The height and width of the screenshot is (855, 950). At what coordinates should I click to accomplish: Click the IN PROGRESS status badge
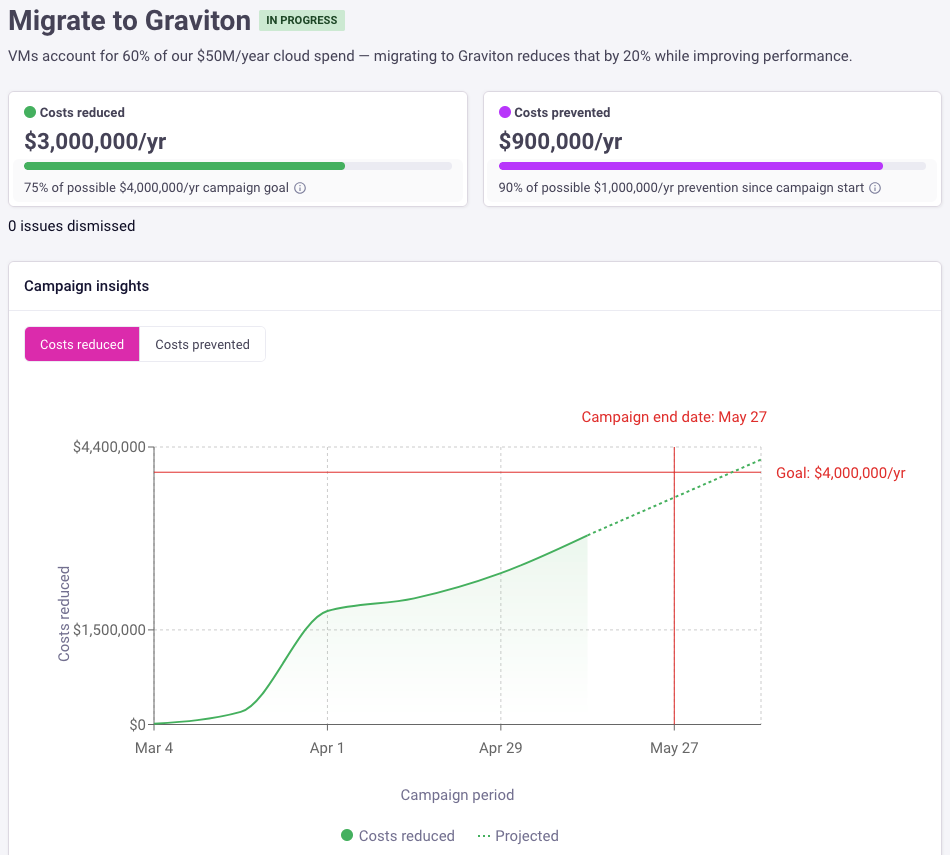[x=302, y=20]
